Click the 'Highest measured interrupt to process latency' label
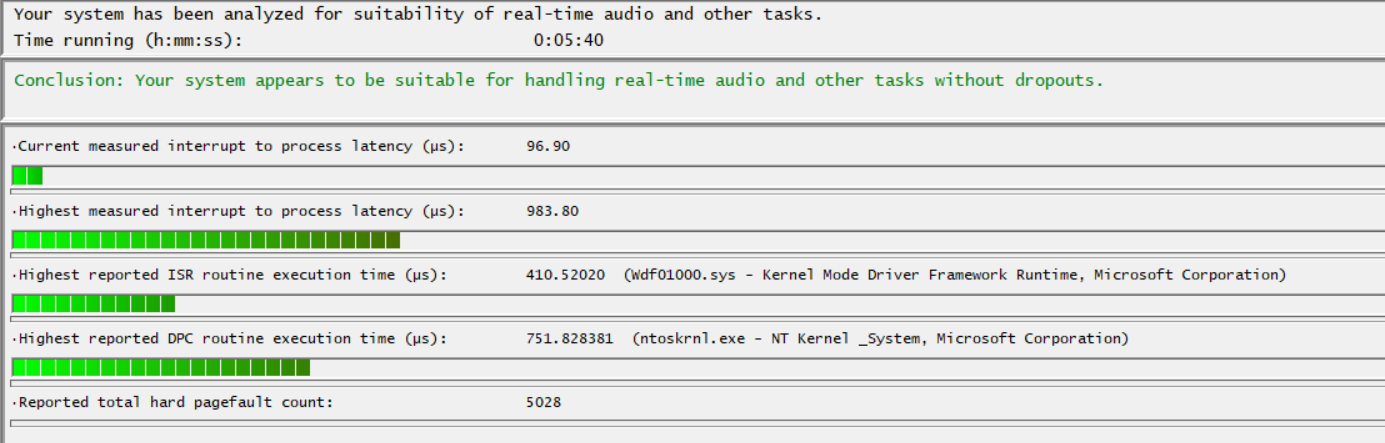The width and height of the screenshot is (1385, 443). 239,211
